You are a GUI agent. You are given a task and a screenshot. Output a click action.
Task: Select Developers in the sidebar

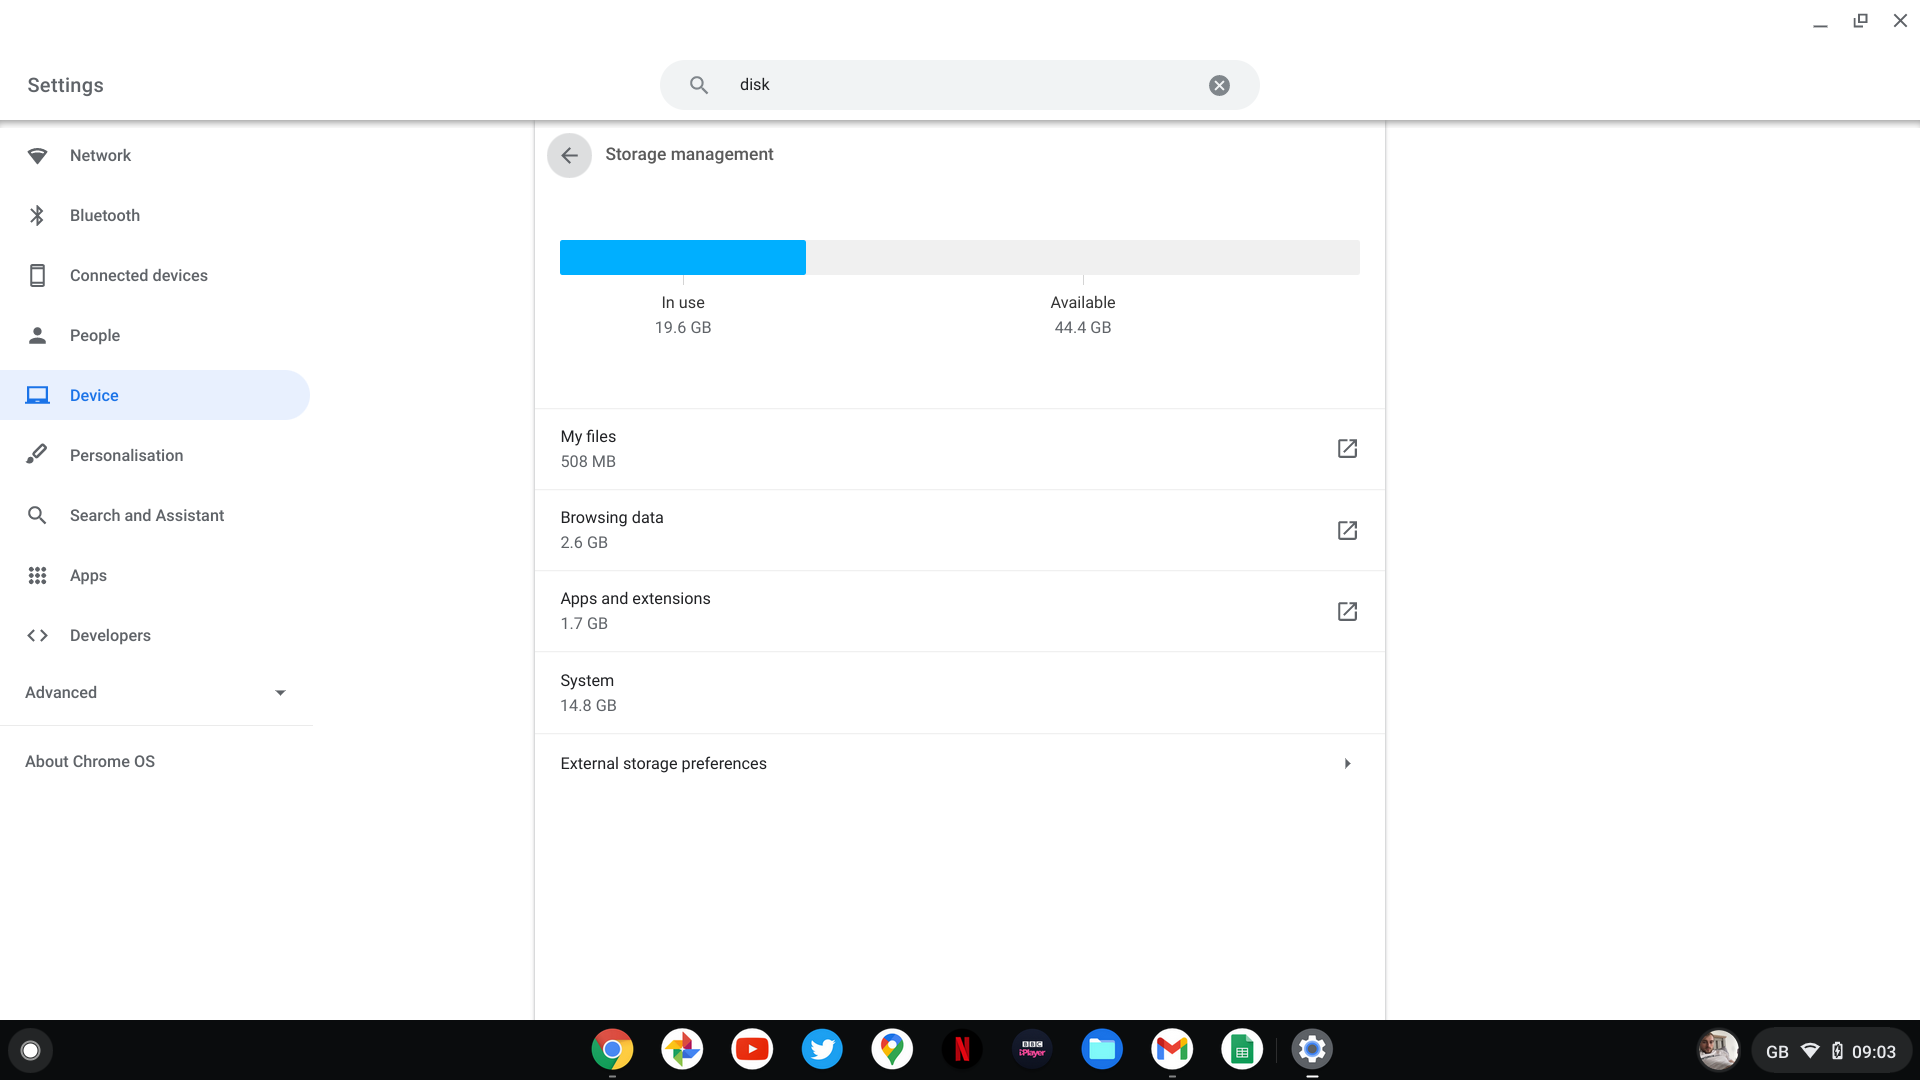[110, 636]
